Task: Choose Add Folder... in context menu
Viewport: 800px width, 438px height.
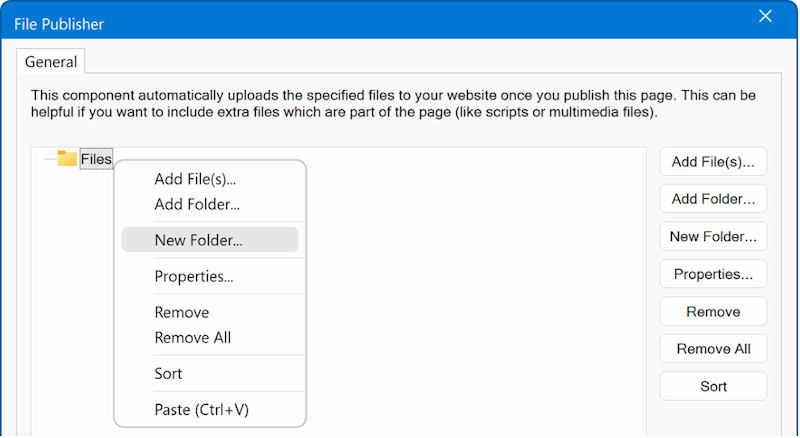Action: tap(197, 204)
